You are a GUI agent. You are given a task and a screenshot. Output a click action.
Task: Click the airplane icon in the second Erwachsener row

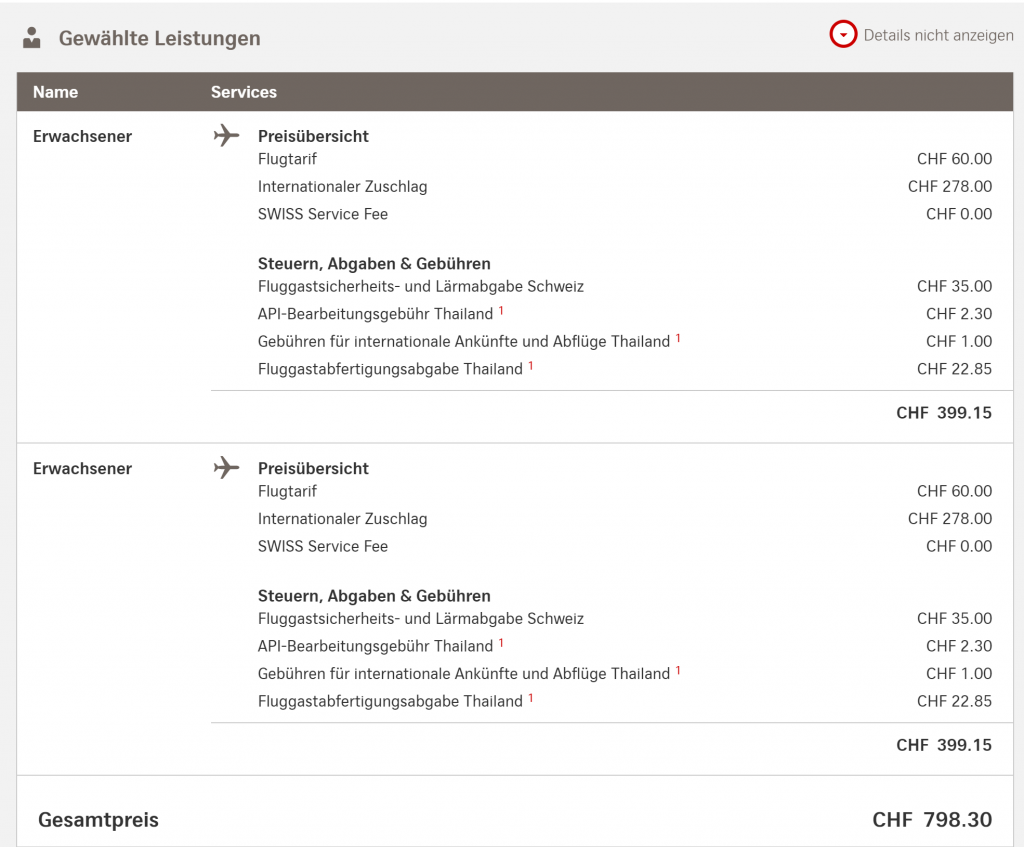[227, 467]
